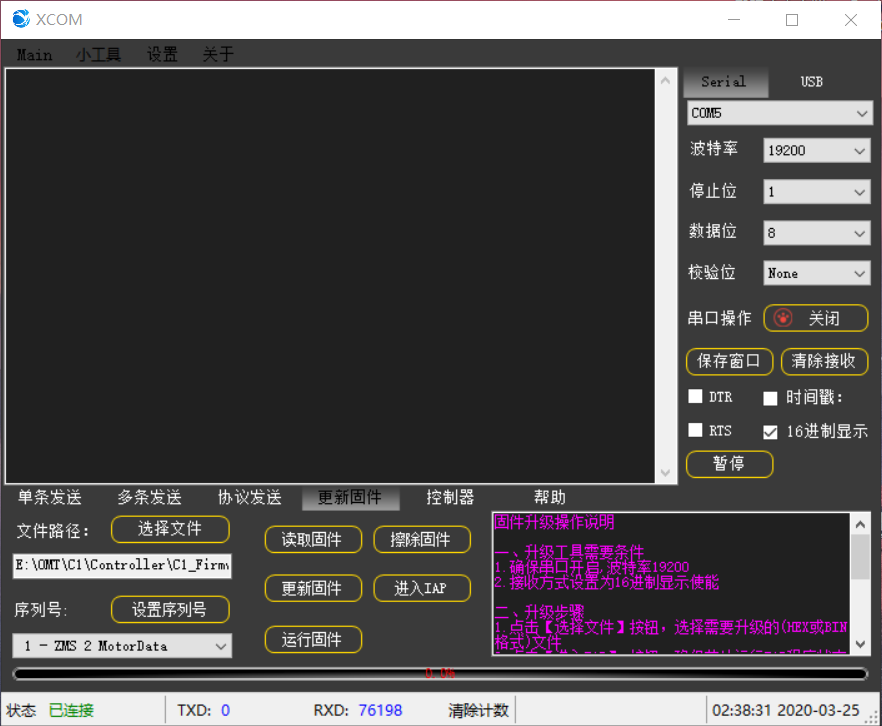Enable the 时间戳 timestamp checkbox
The height and width of the screenshot is (726, 882).
(770, 398)
